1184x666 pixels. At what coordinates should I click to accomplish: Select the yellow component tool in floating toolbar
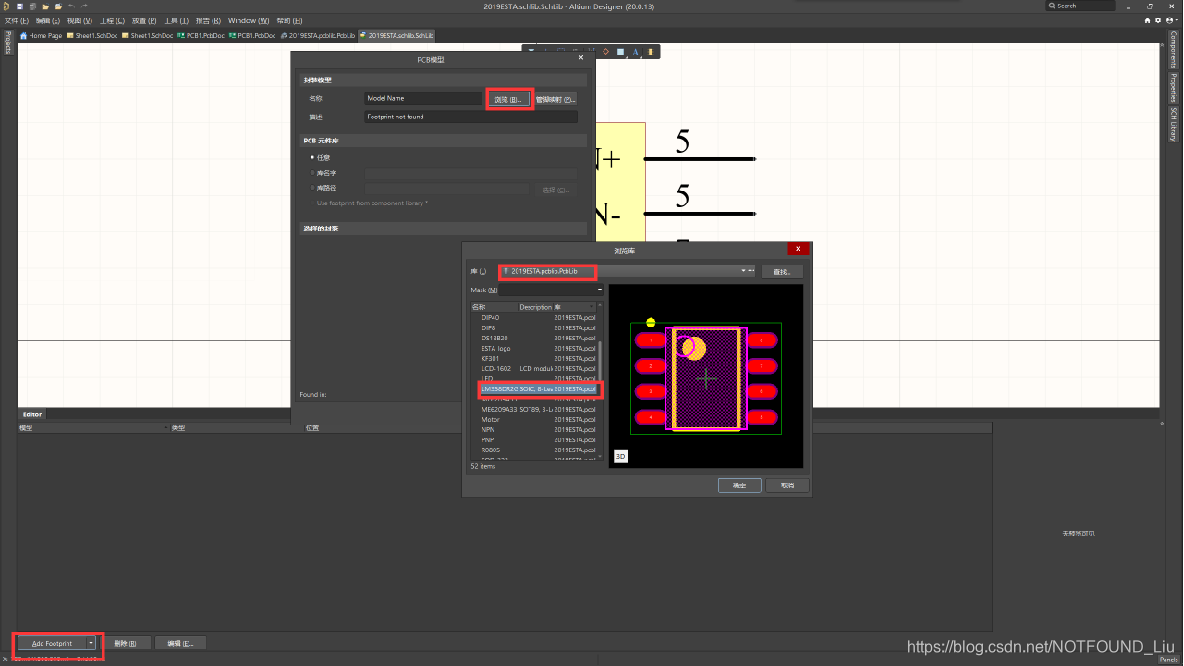[650, 51]
